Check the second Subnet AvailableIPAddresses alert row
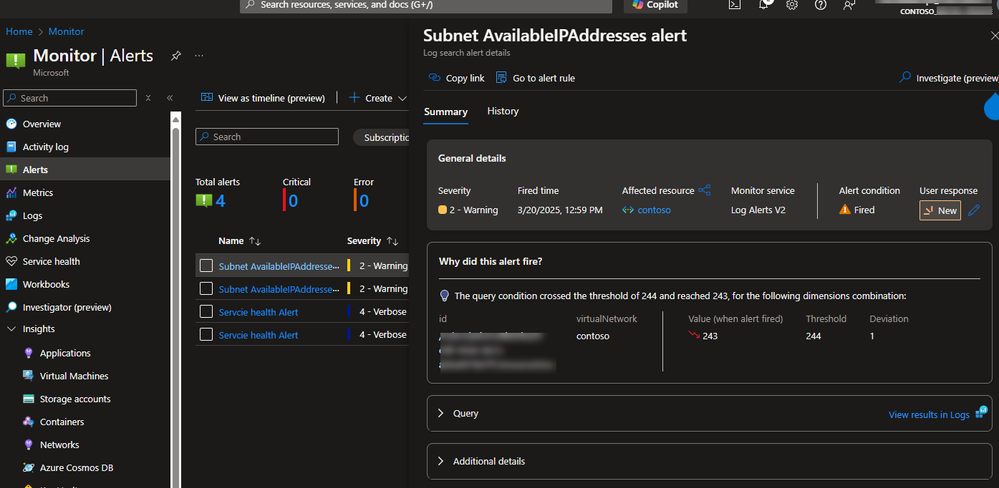This screenshot has width=999, height=488. pyautogui.click(x=206, y=289)
